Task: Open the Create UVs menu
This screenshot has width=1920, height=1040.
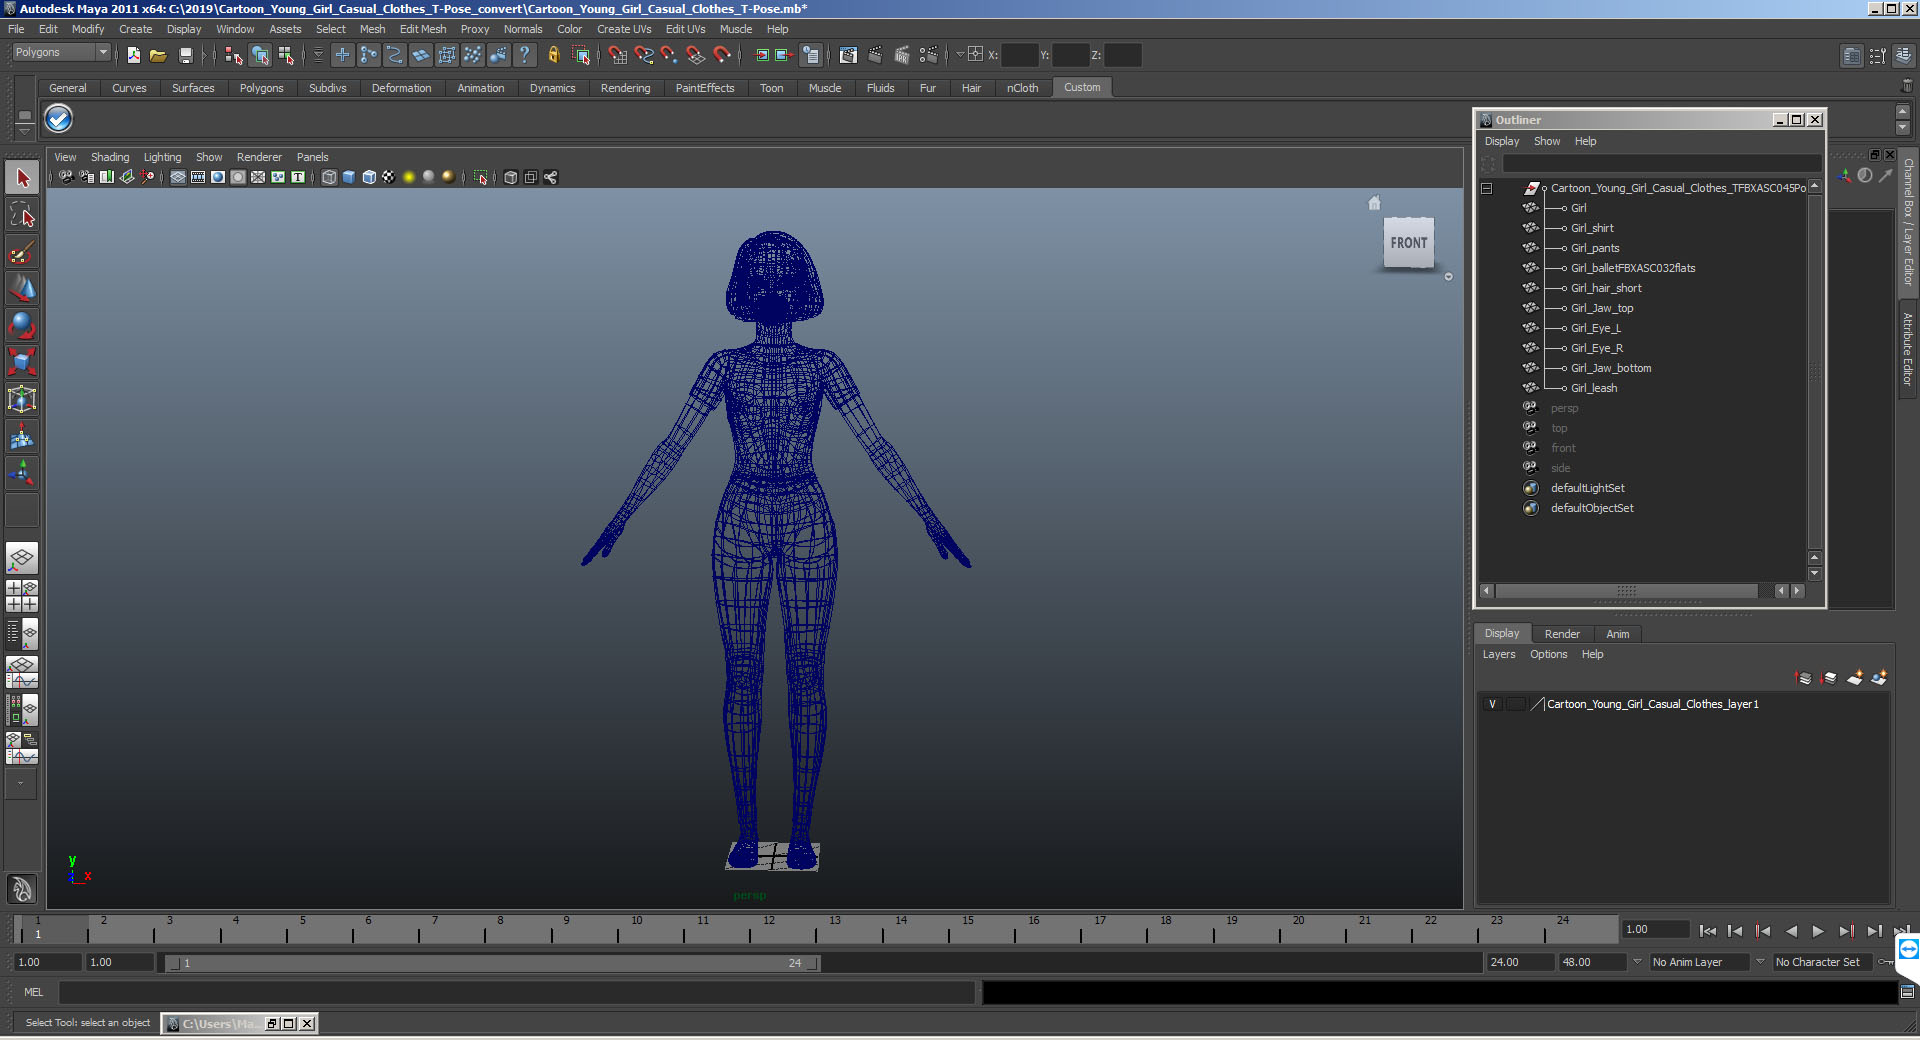Action: tap(624, 29)
